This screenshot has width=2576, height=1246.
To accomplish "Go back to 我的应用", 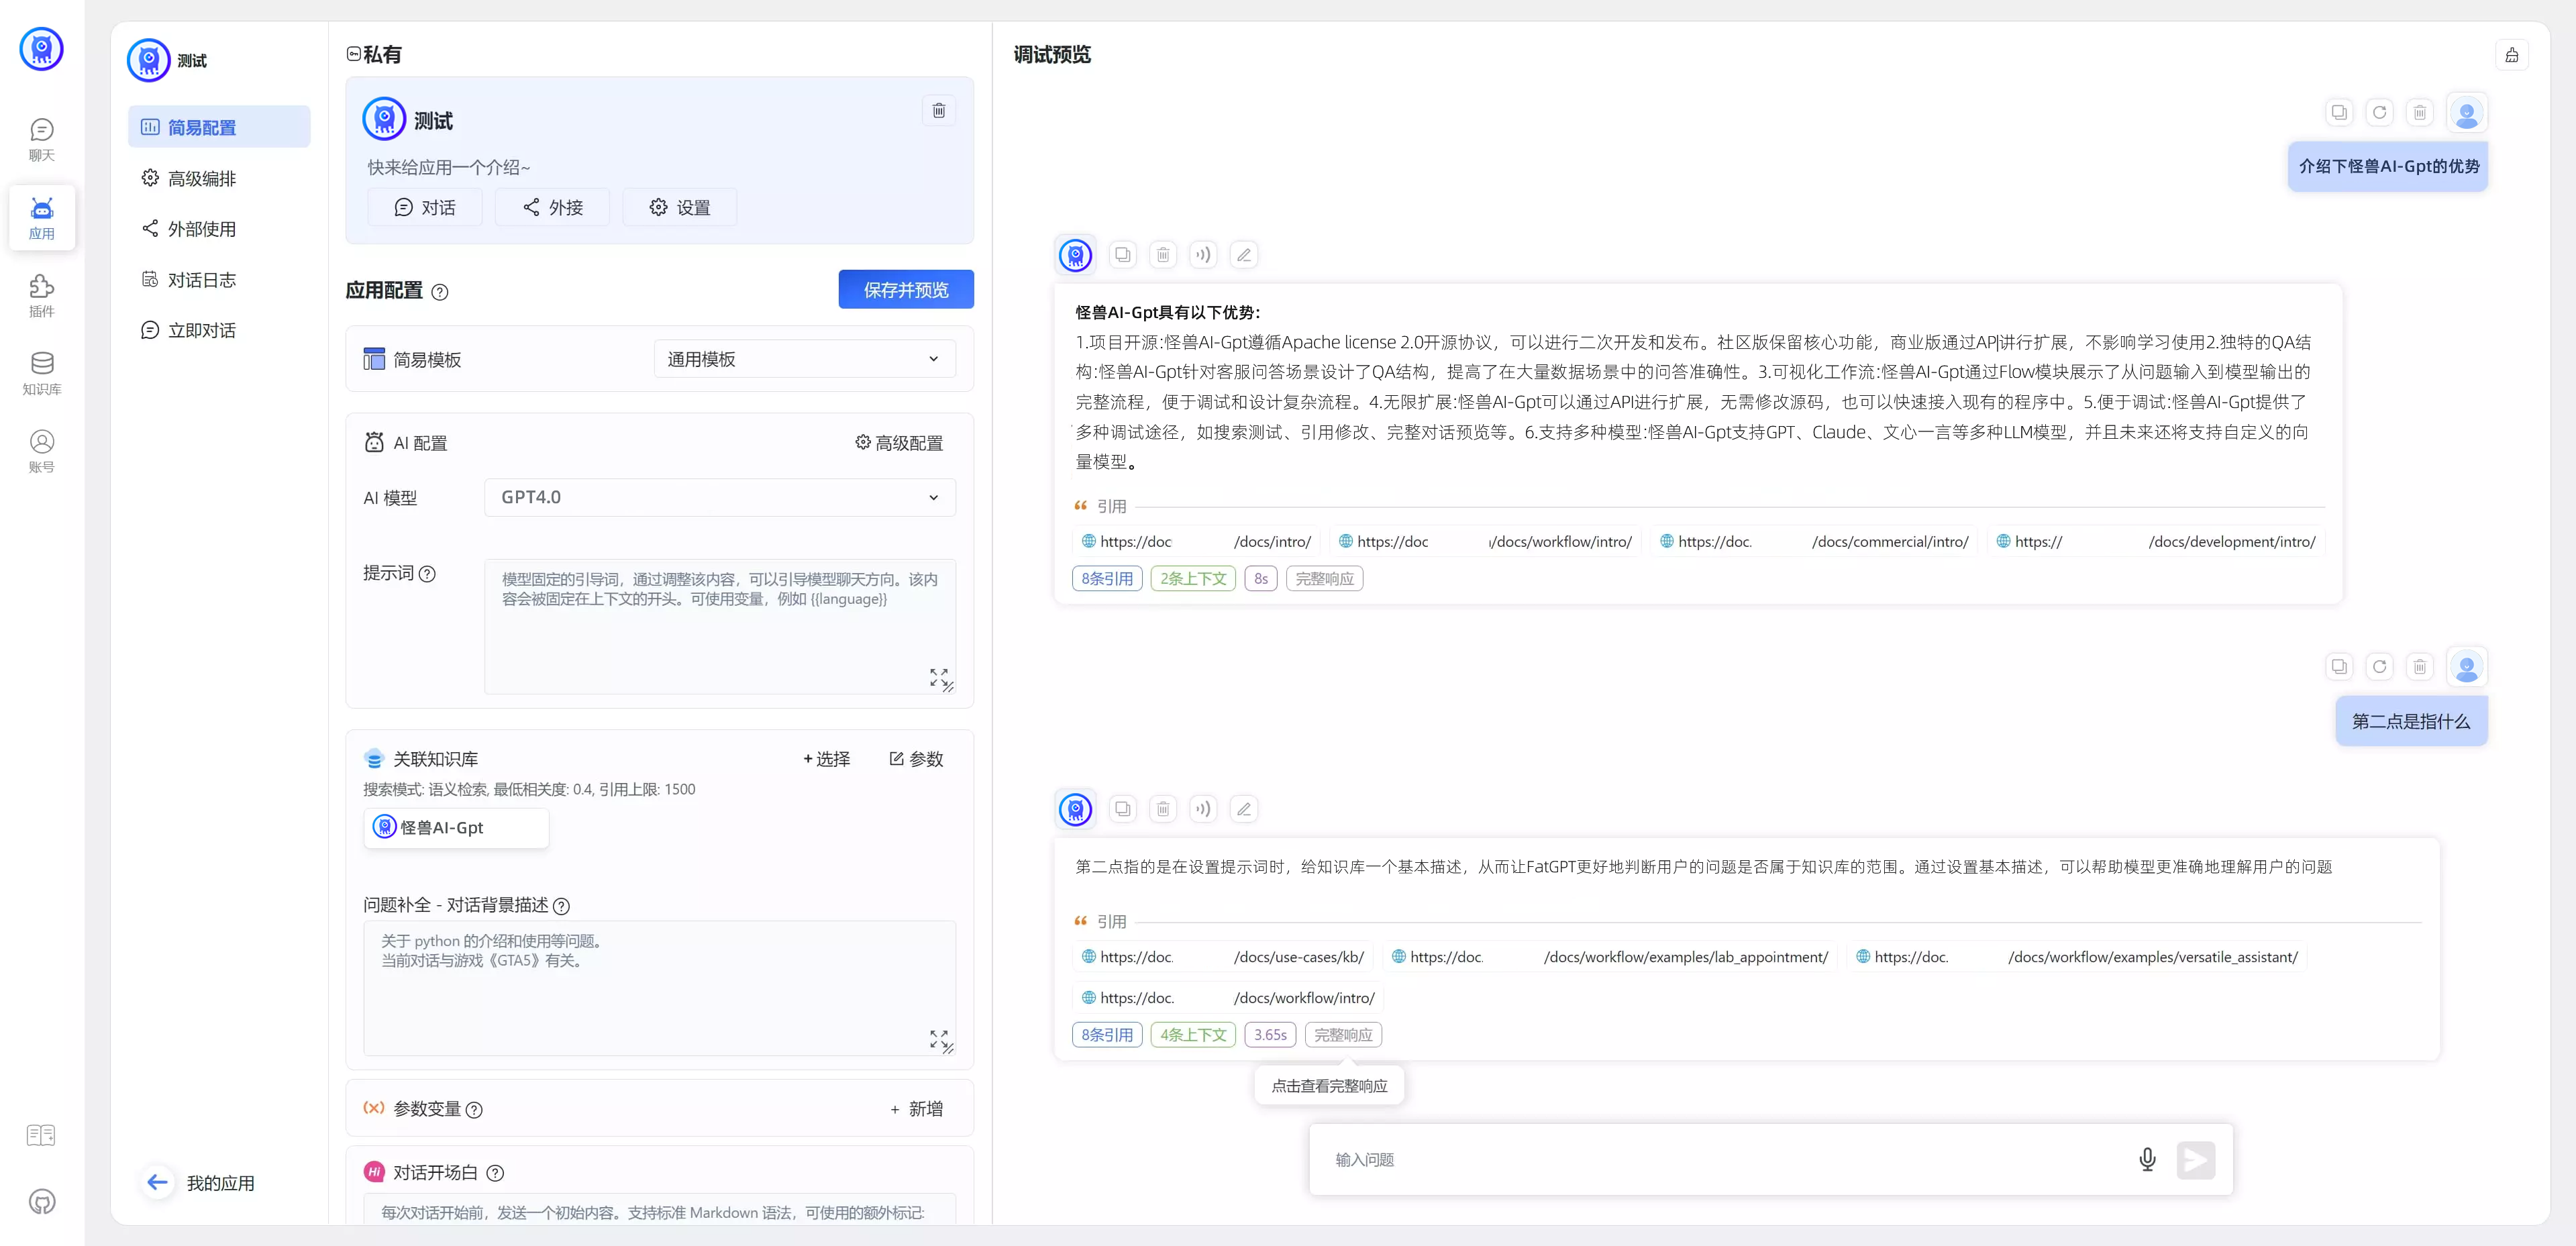I will pos(198,1183).
